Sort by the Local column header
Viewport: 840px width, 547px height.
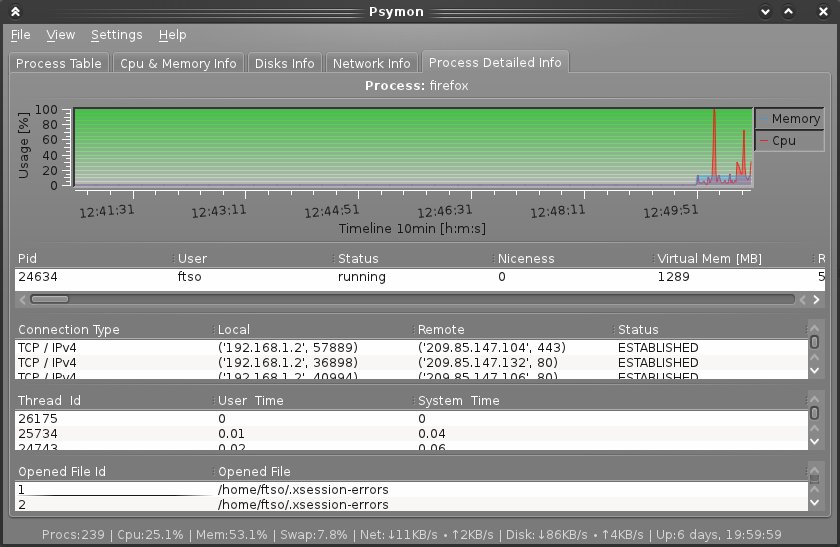click(x=314, y=329)
